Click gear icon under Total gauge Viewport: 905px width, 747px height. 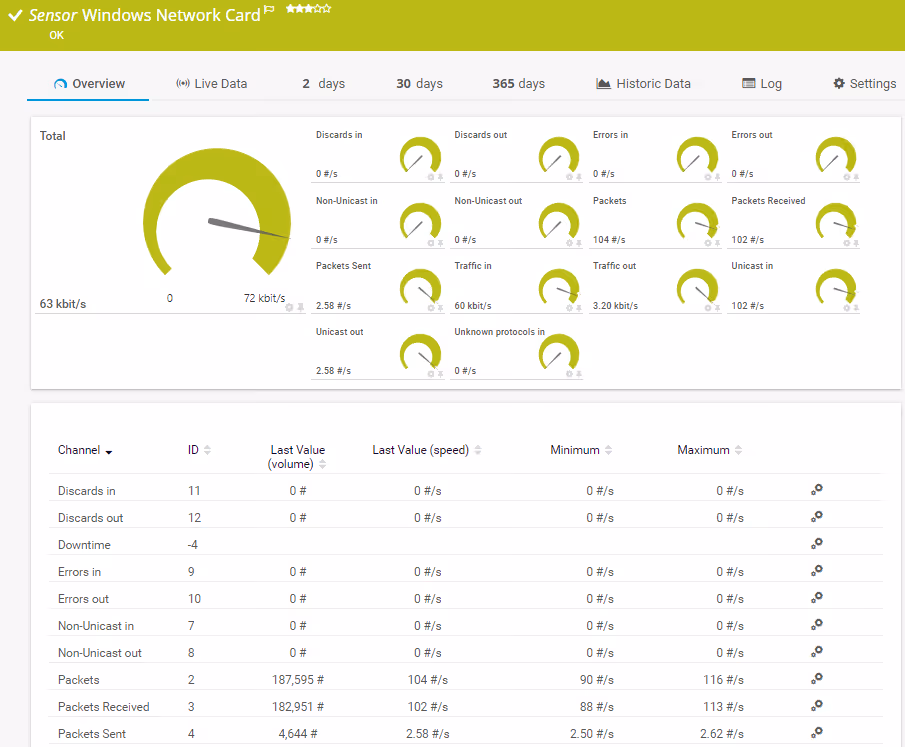click(290, 307)
